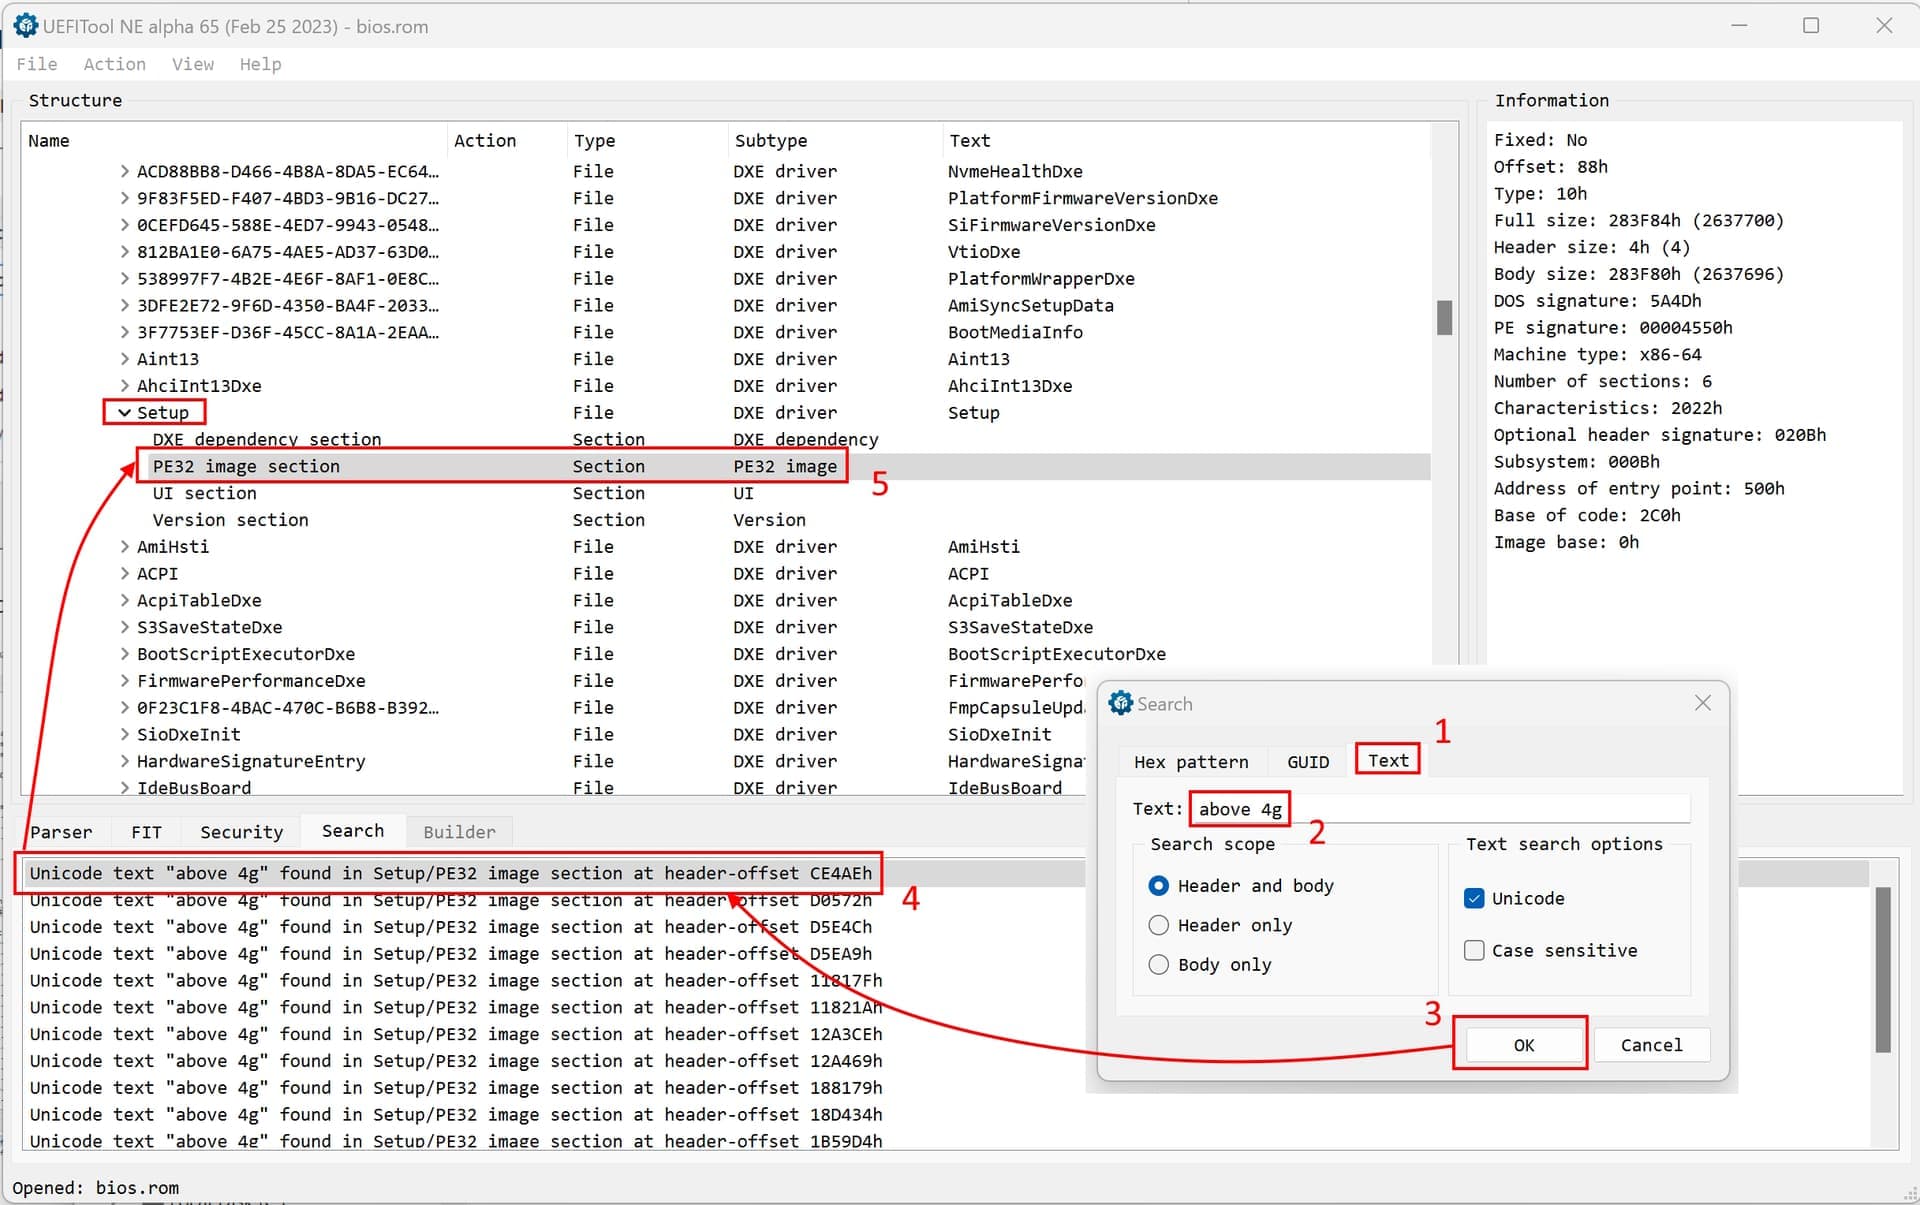Expand the 9F83F5ED-F407-4BD3 node
The width and height of the screenshot is (1920, 1205).
[x=124, y=198]
